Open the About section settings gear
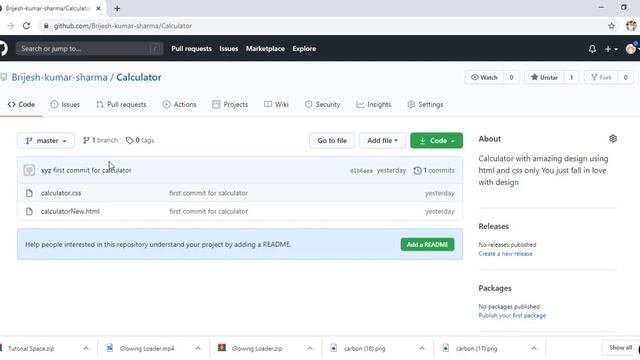 point(613,139)
